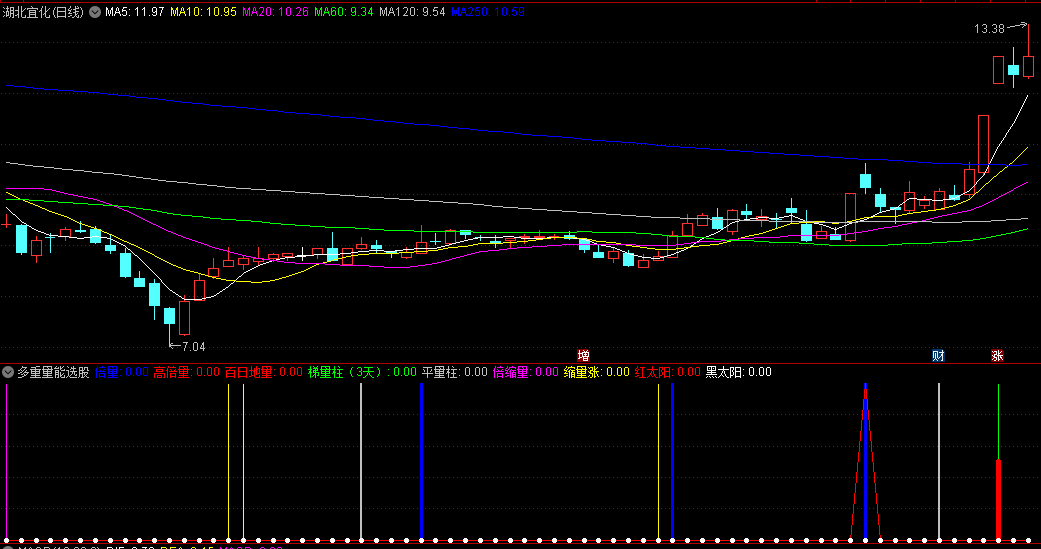1041x549 pixels.
Task: Click the last red candlestick under the 13.38 label
Action: [1028, 66]
